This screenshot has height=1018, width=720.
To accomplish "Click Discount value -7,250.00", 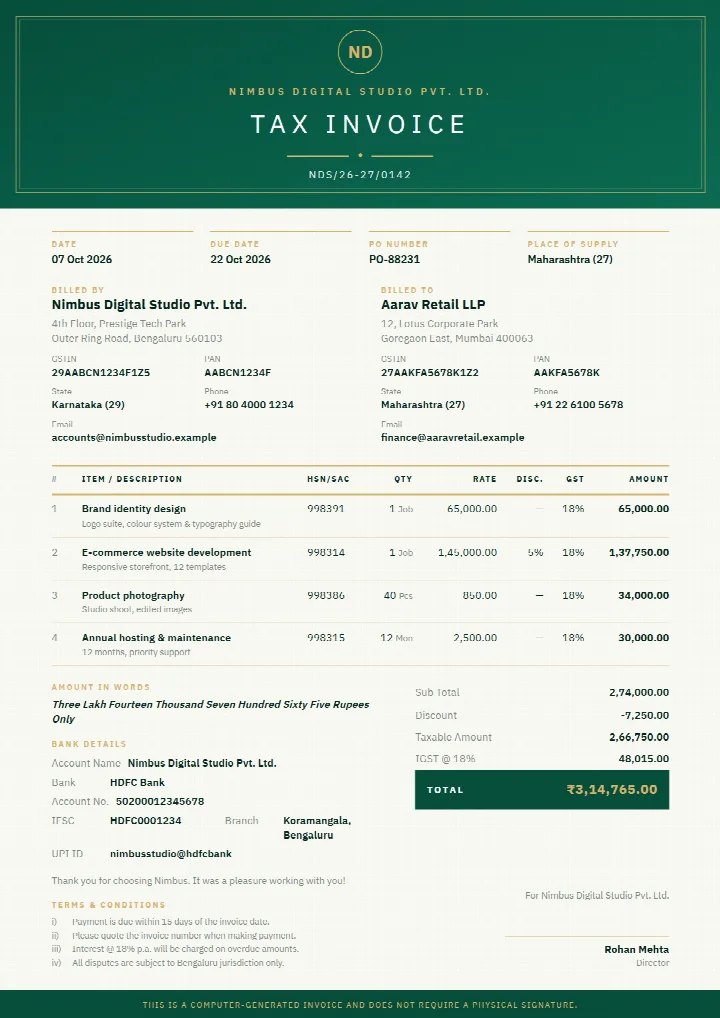I will click(x=645, y=715).
